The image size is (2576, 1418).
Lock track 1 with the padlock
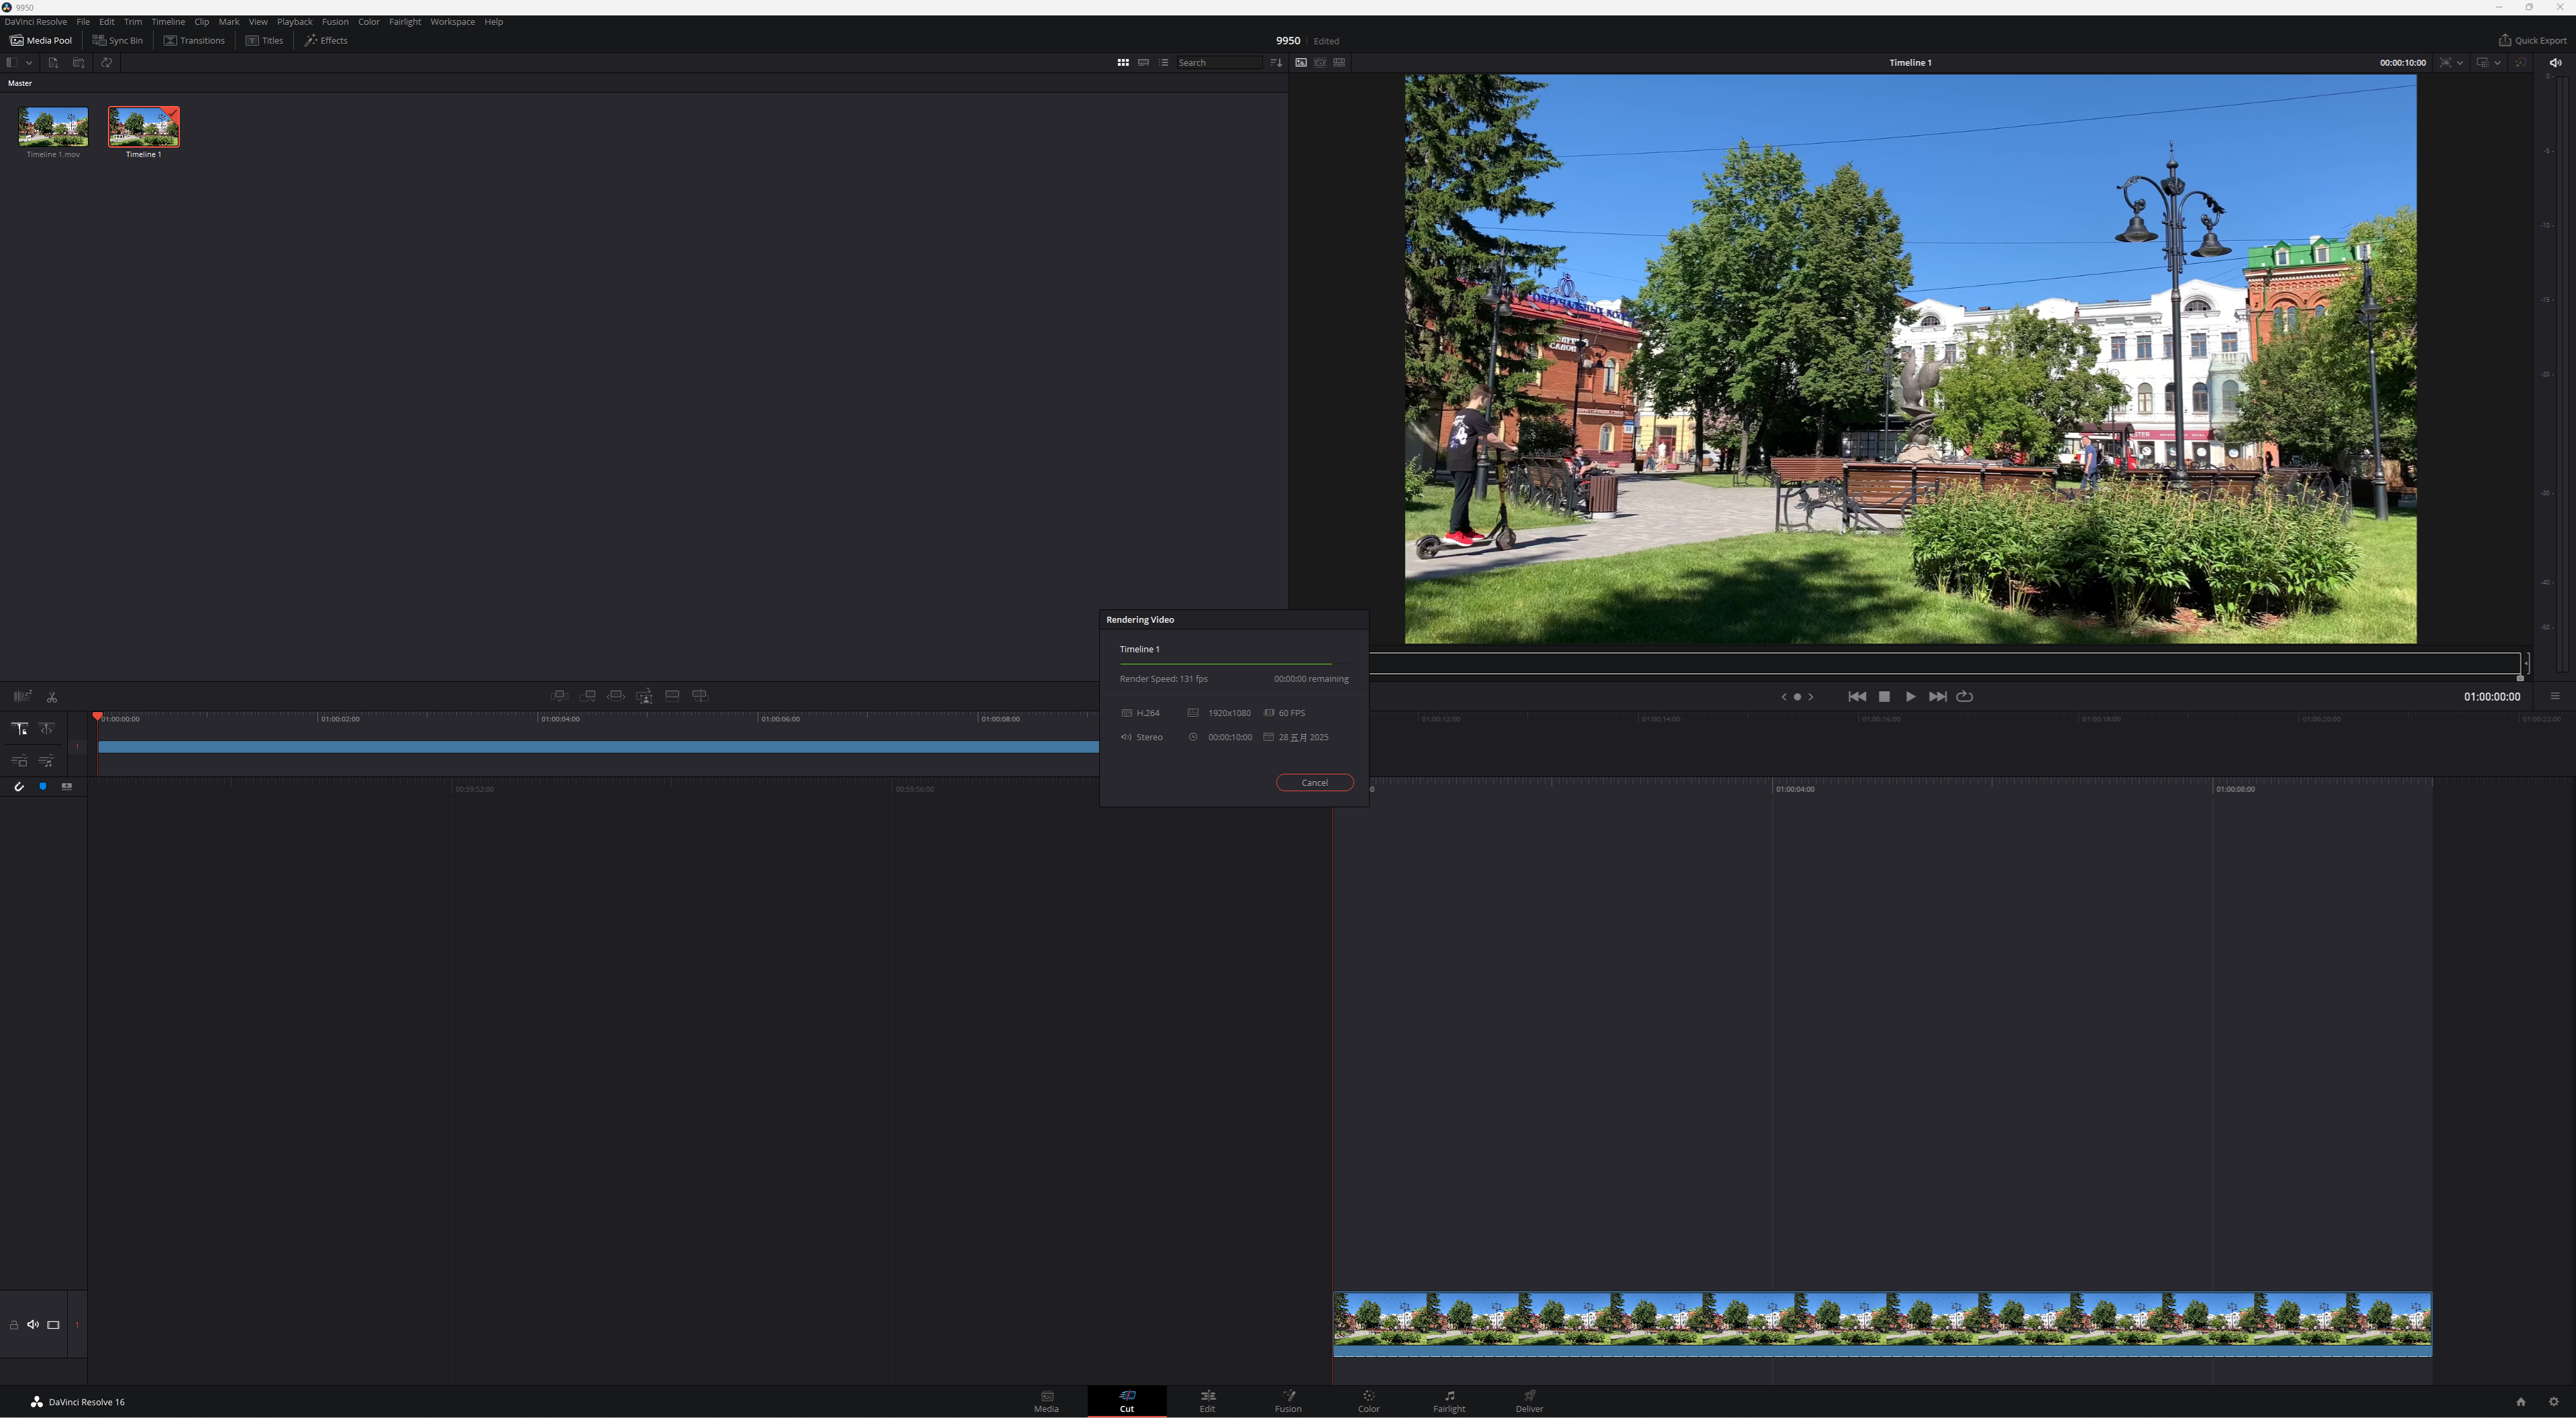(14, 1325)
